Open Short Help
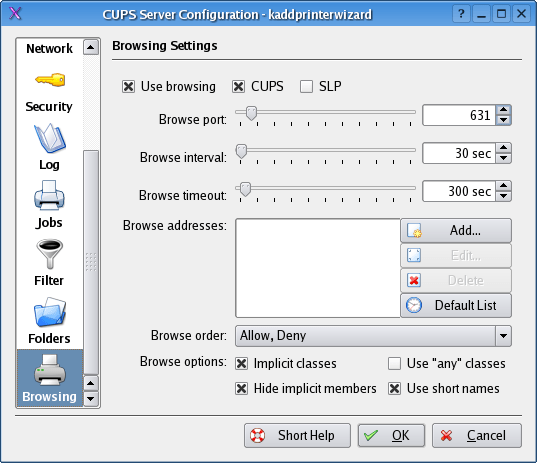This screenshot has width=537, height=463. click(x=297, y=436)
